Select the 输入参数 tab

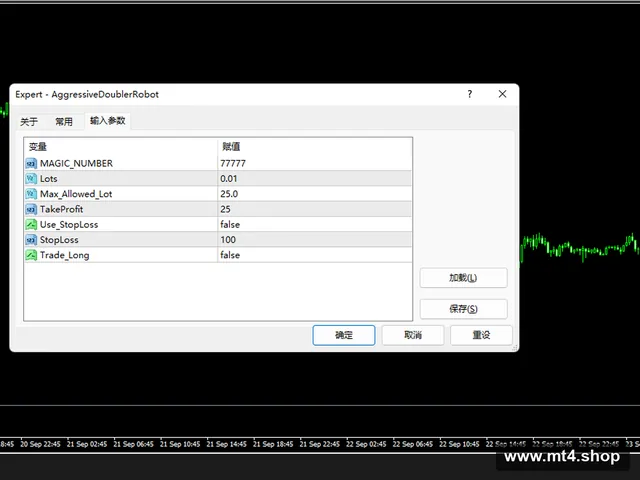[x=108, y=121]
